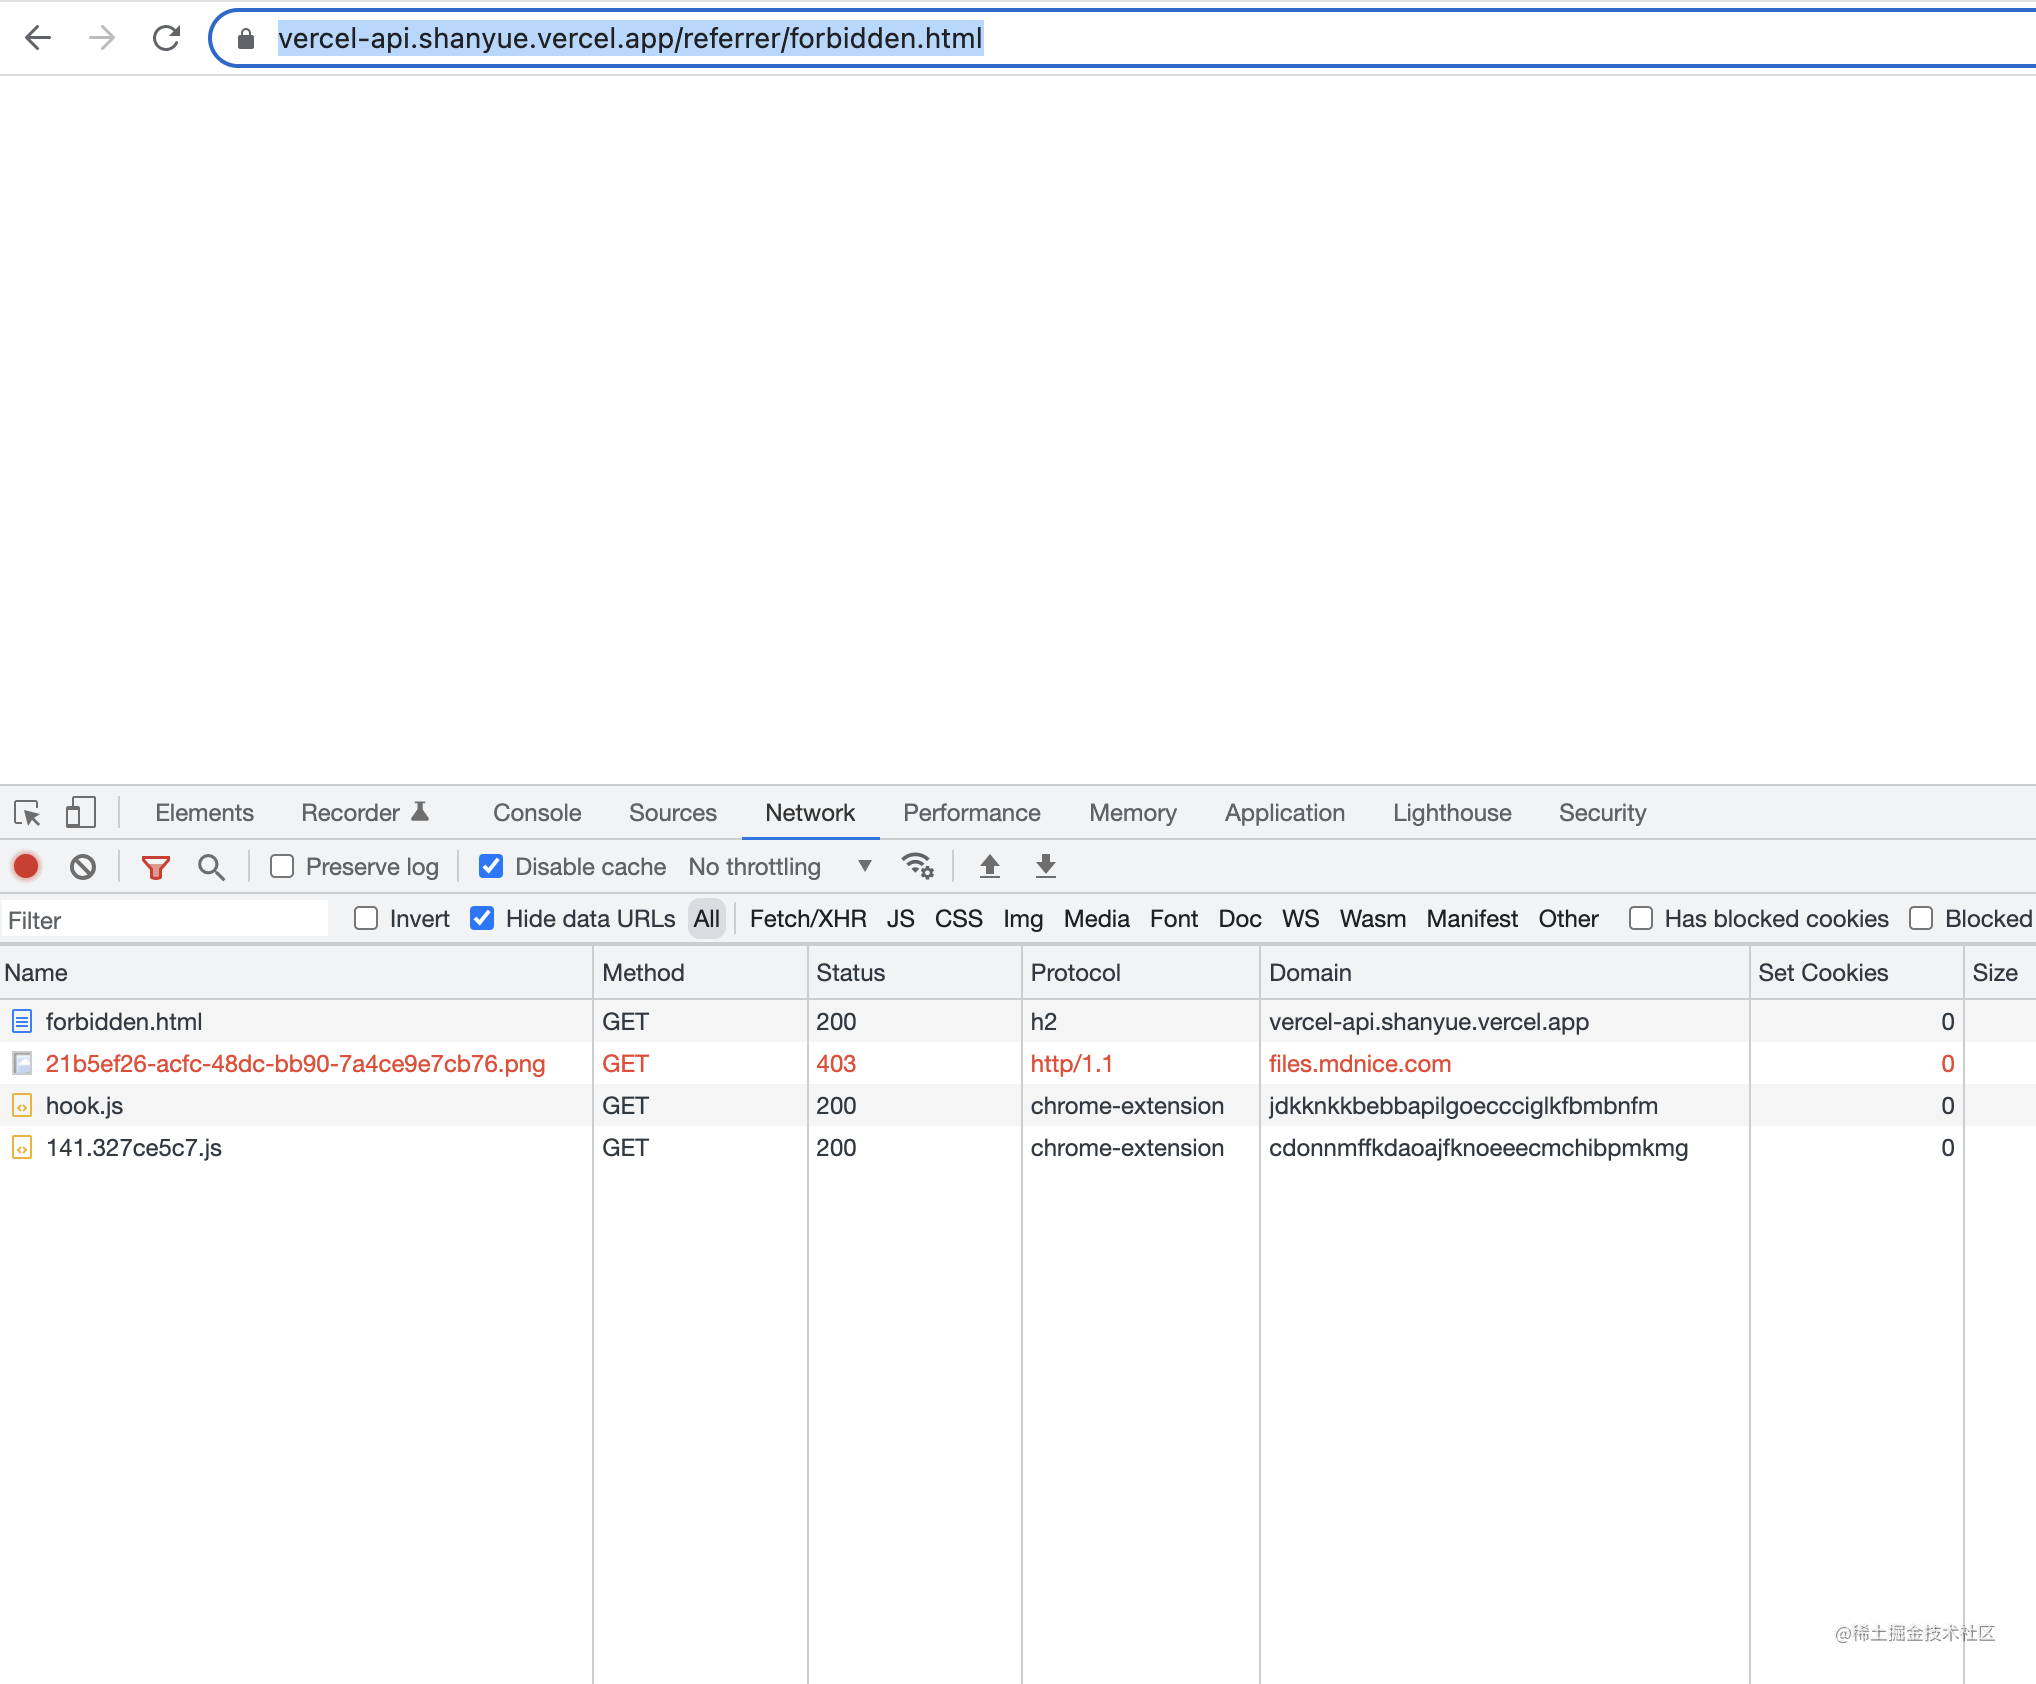
Task: Click the padlock site info icon
Action: [246, 39]
